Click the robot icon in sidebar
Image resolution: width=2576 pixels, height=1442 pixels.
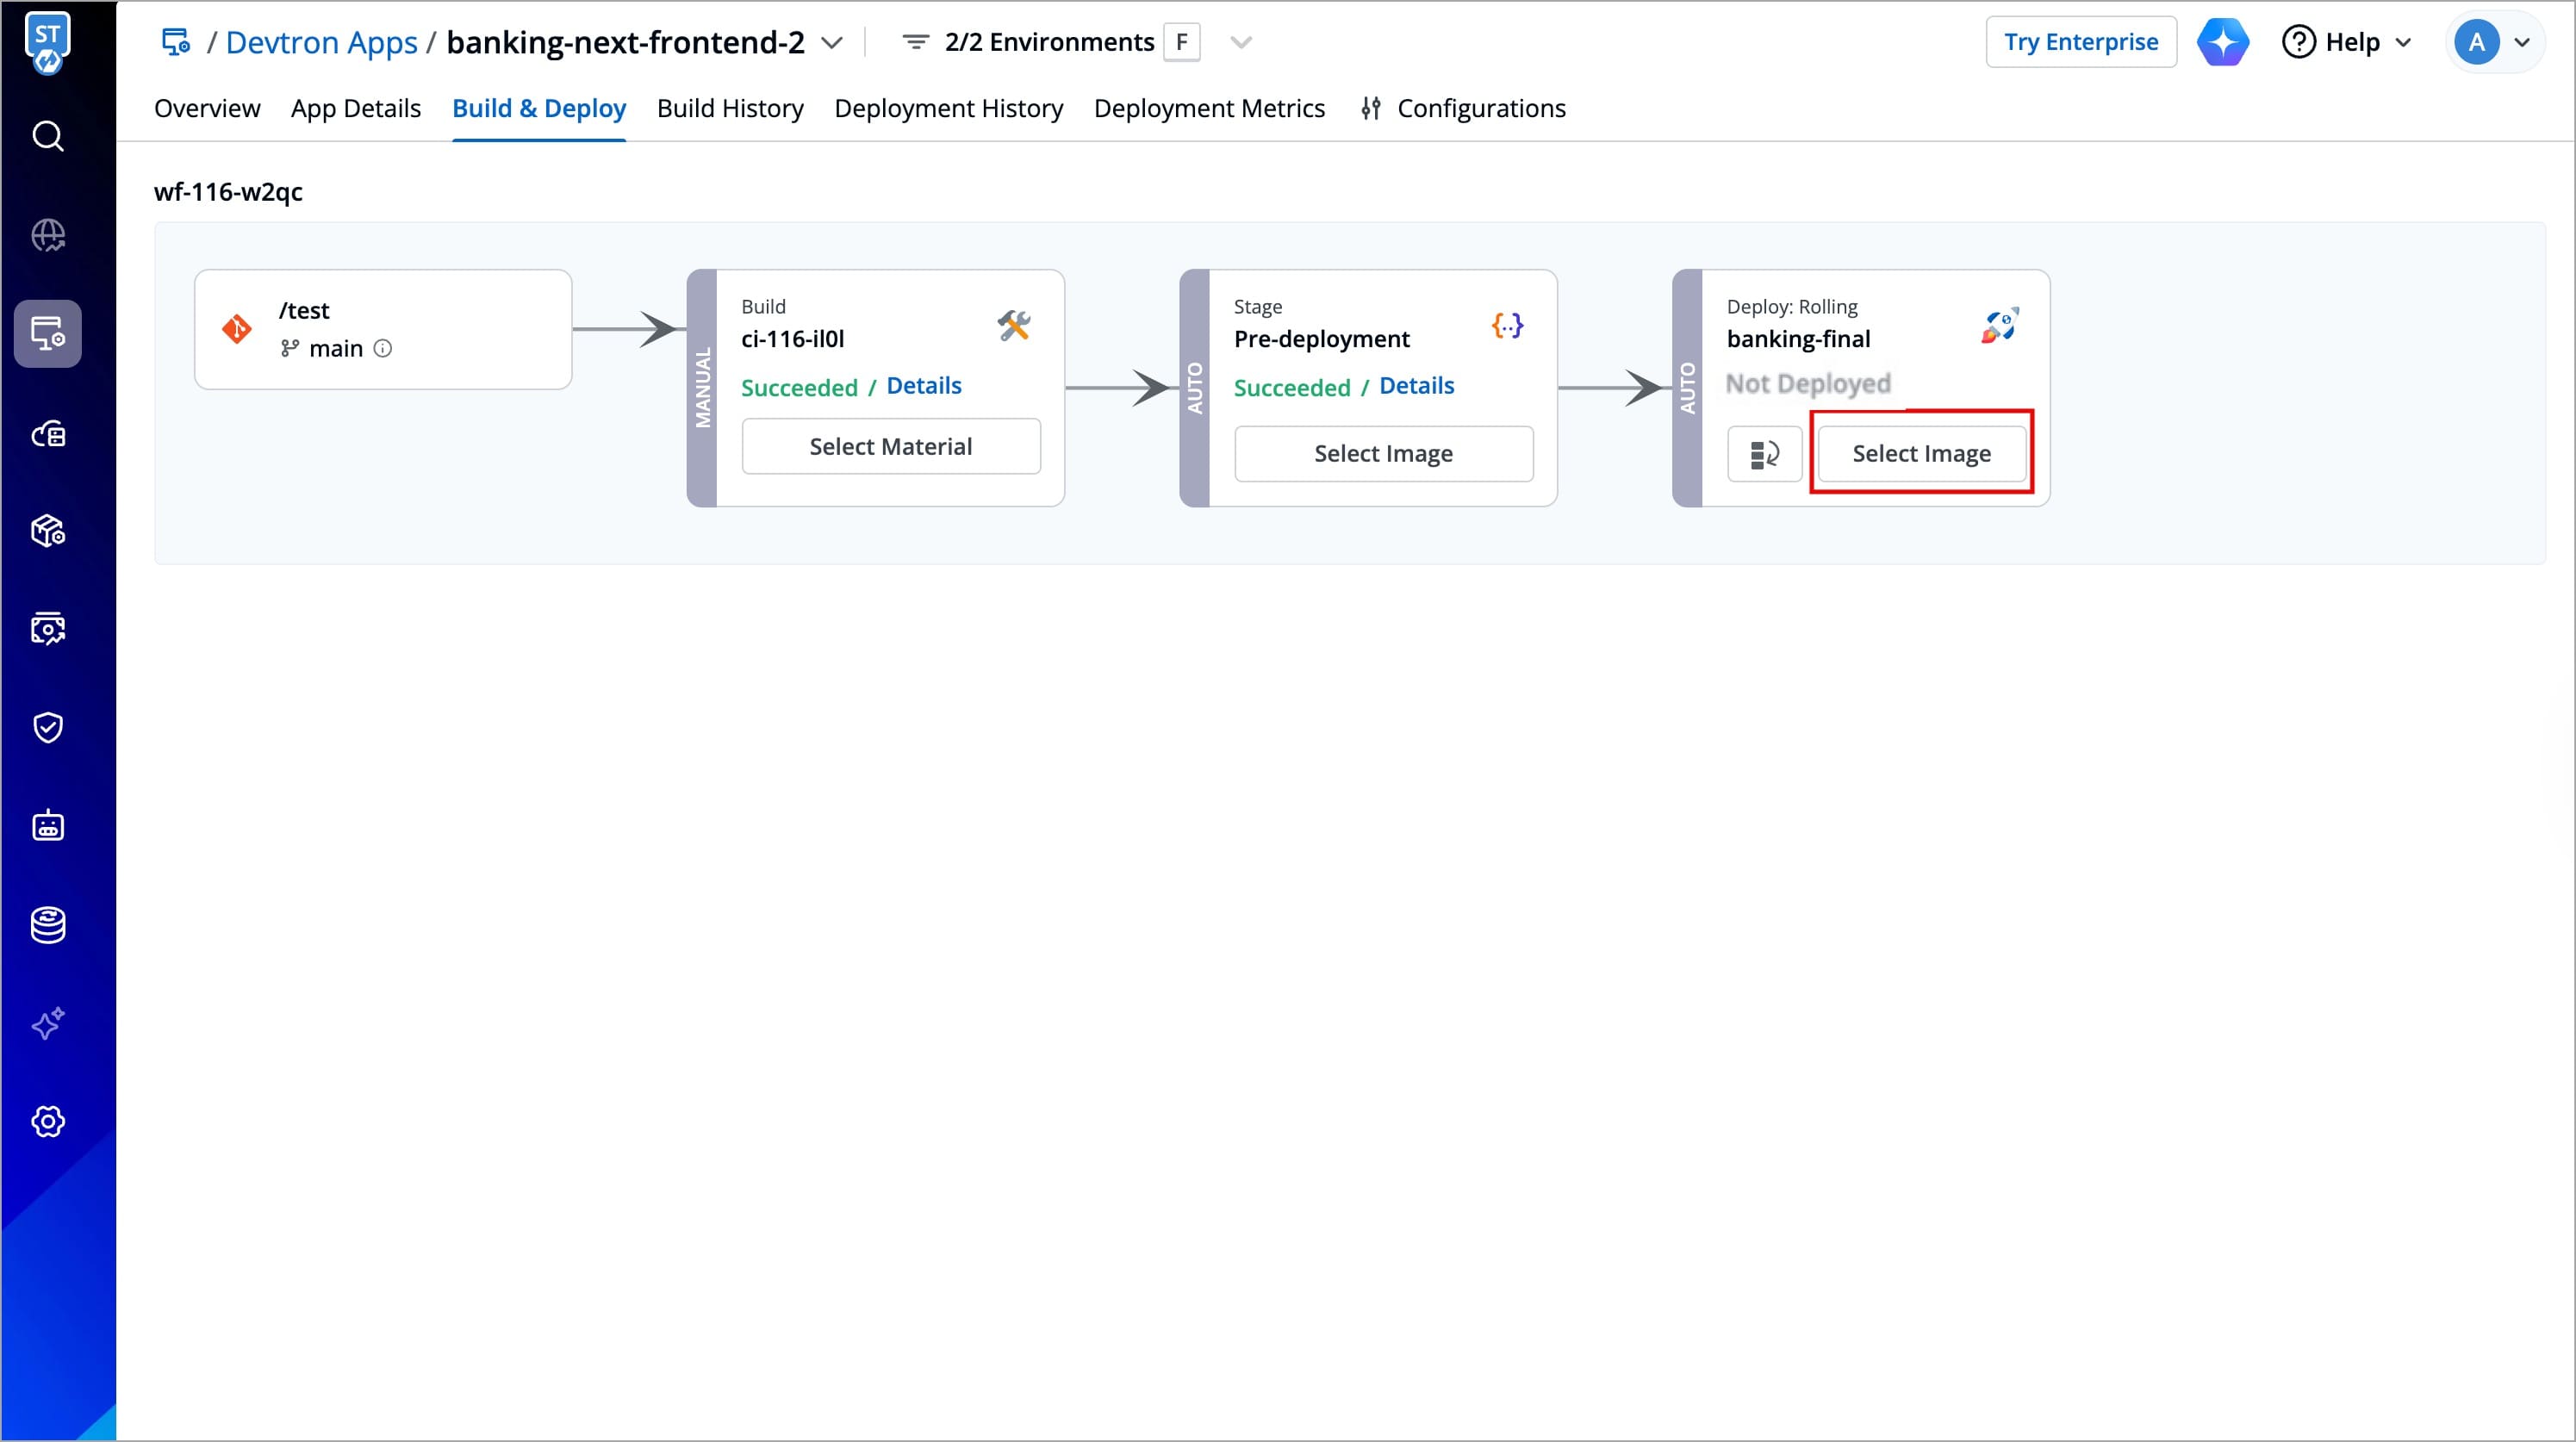48,826
